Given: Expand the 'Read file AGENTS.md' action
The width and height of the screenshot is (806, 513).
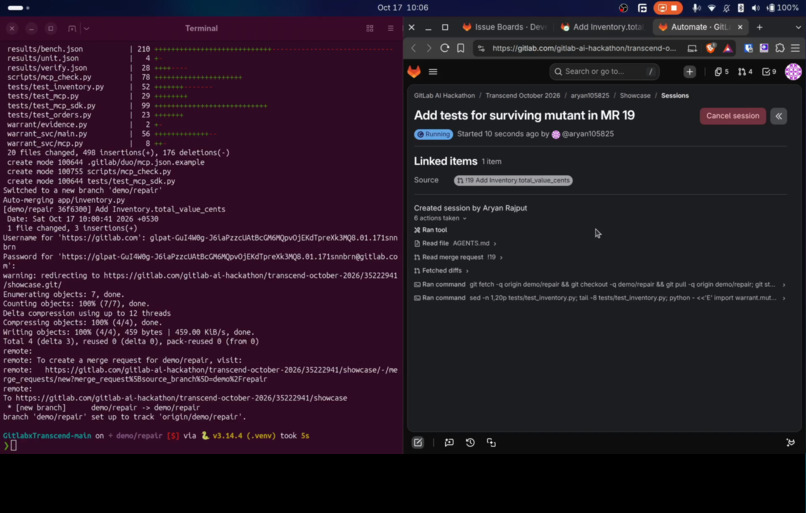Looking at the screenshot, I should [455, 243].
